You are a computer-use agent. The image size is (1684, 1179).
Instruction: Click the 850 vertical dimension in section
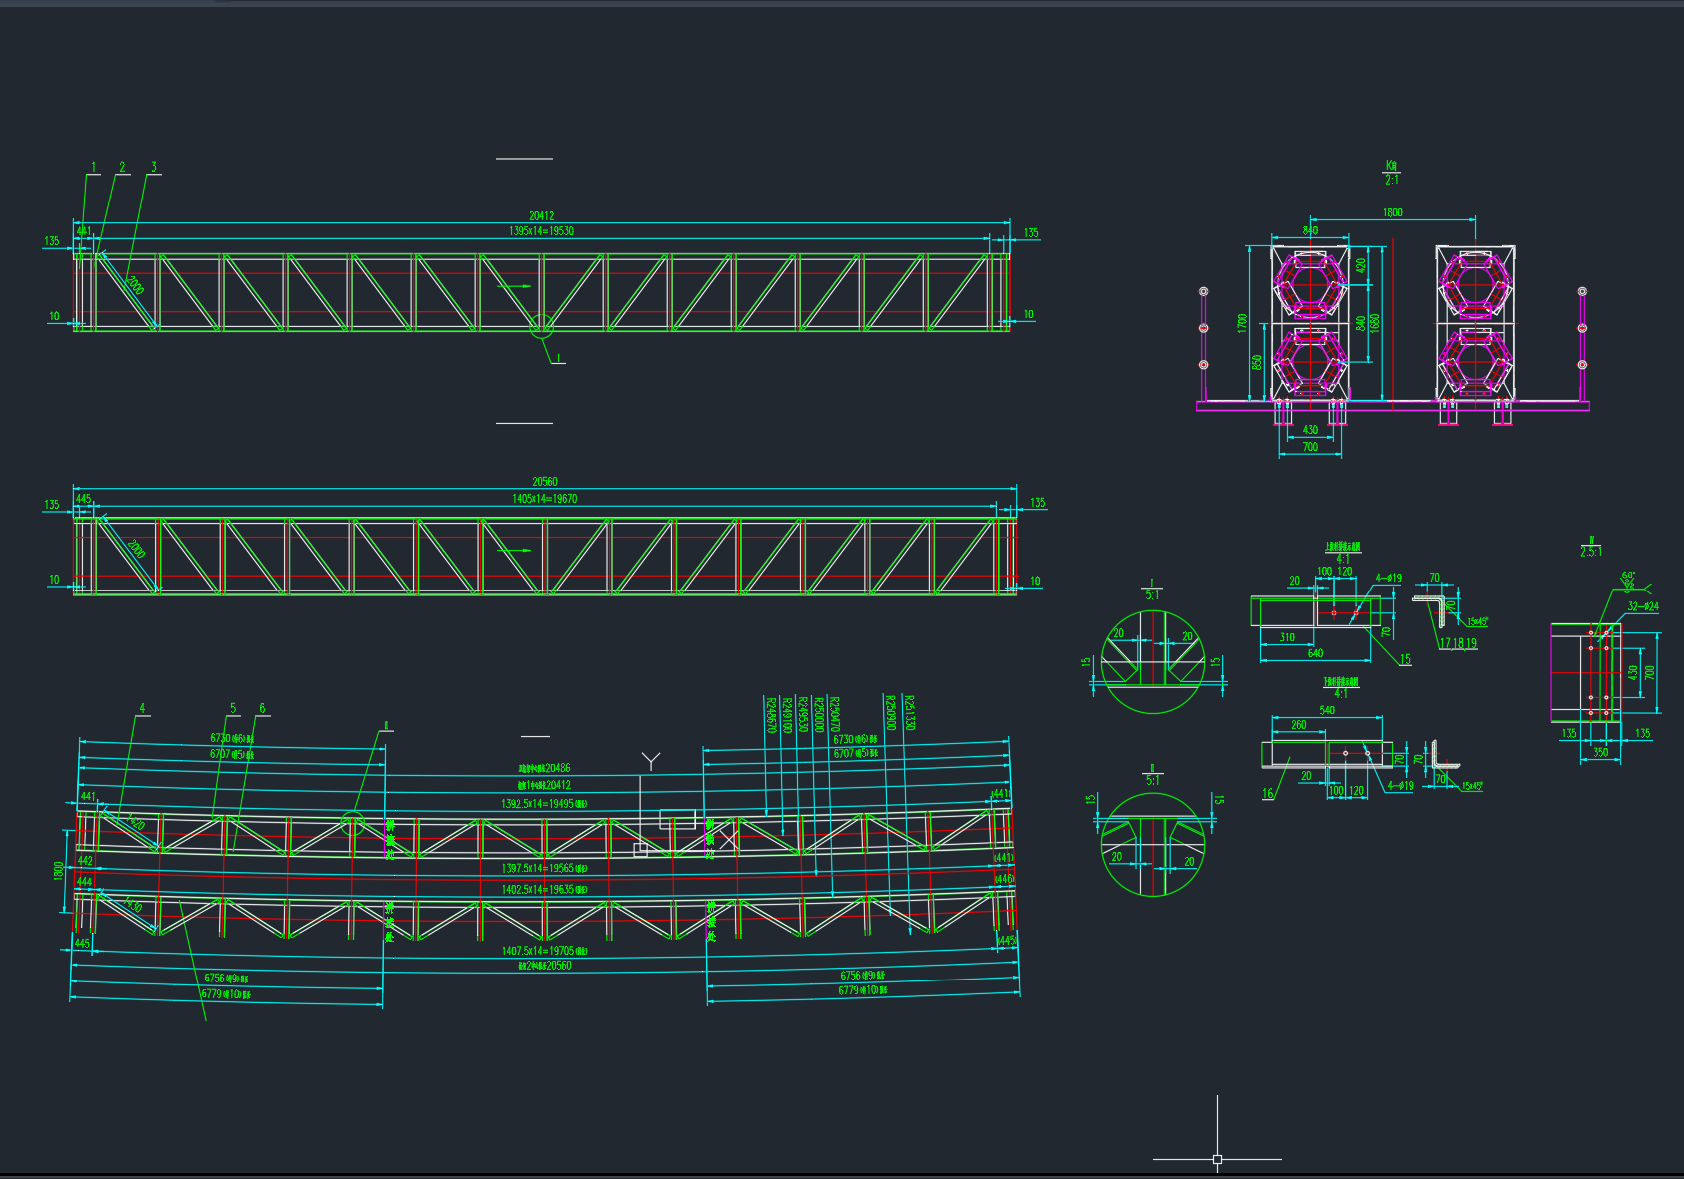1257,362
